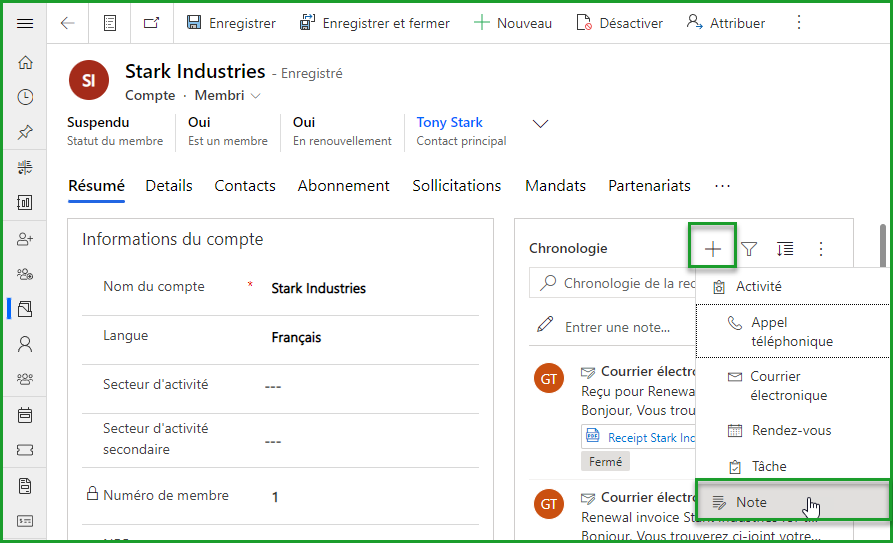Open Pinned items in sidebar
Screen dimensions: 893x543
25,132
